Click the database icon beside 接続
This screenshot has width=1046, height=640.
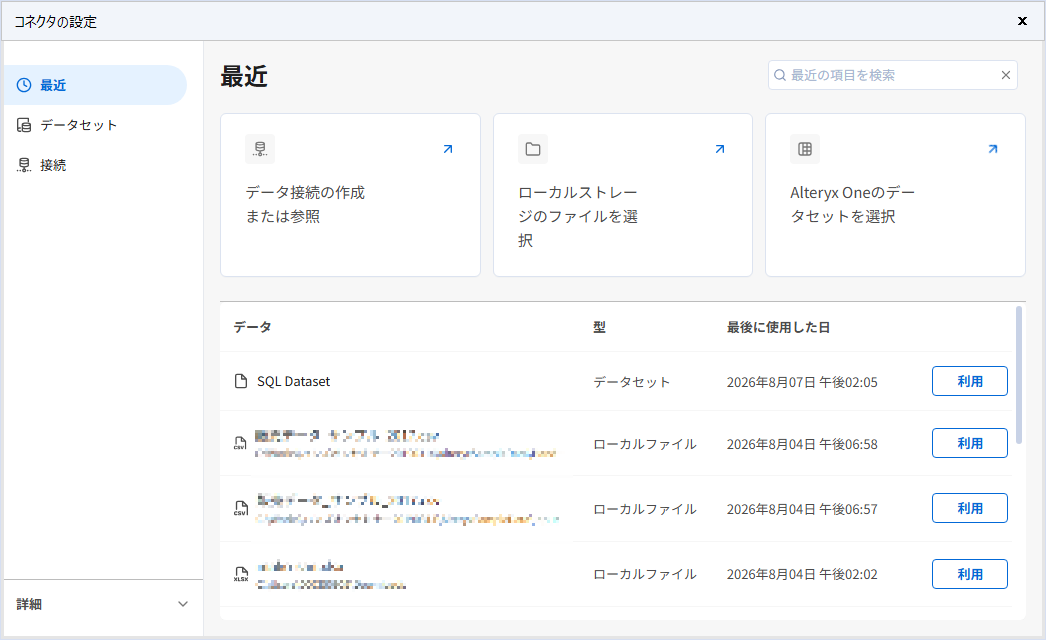[x=24, y=165]
